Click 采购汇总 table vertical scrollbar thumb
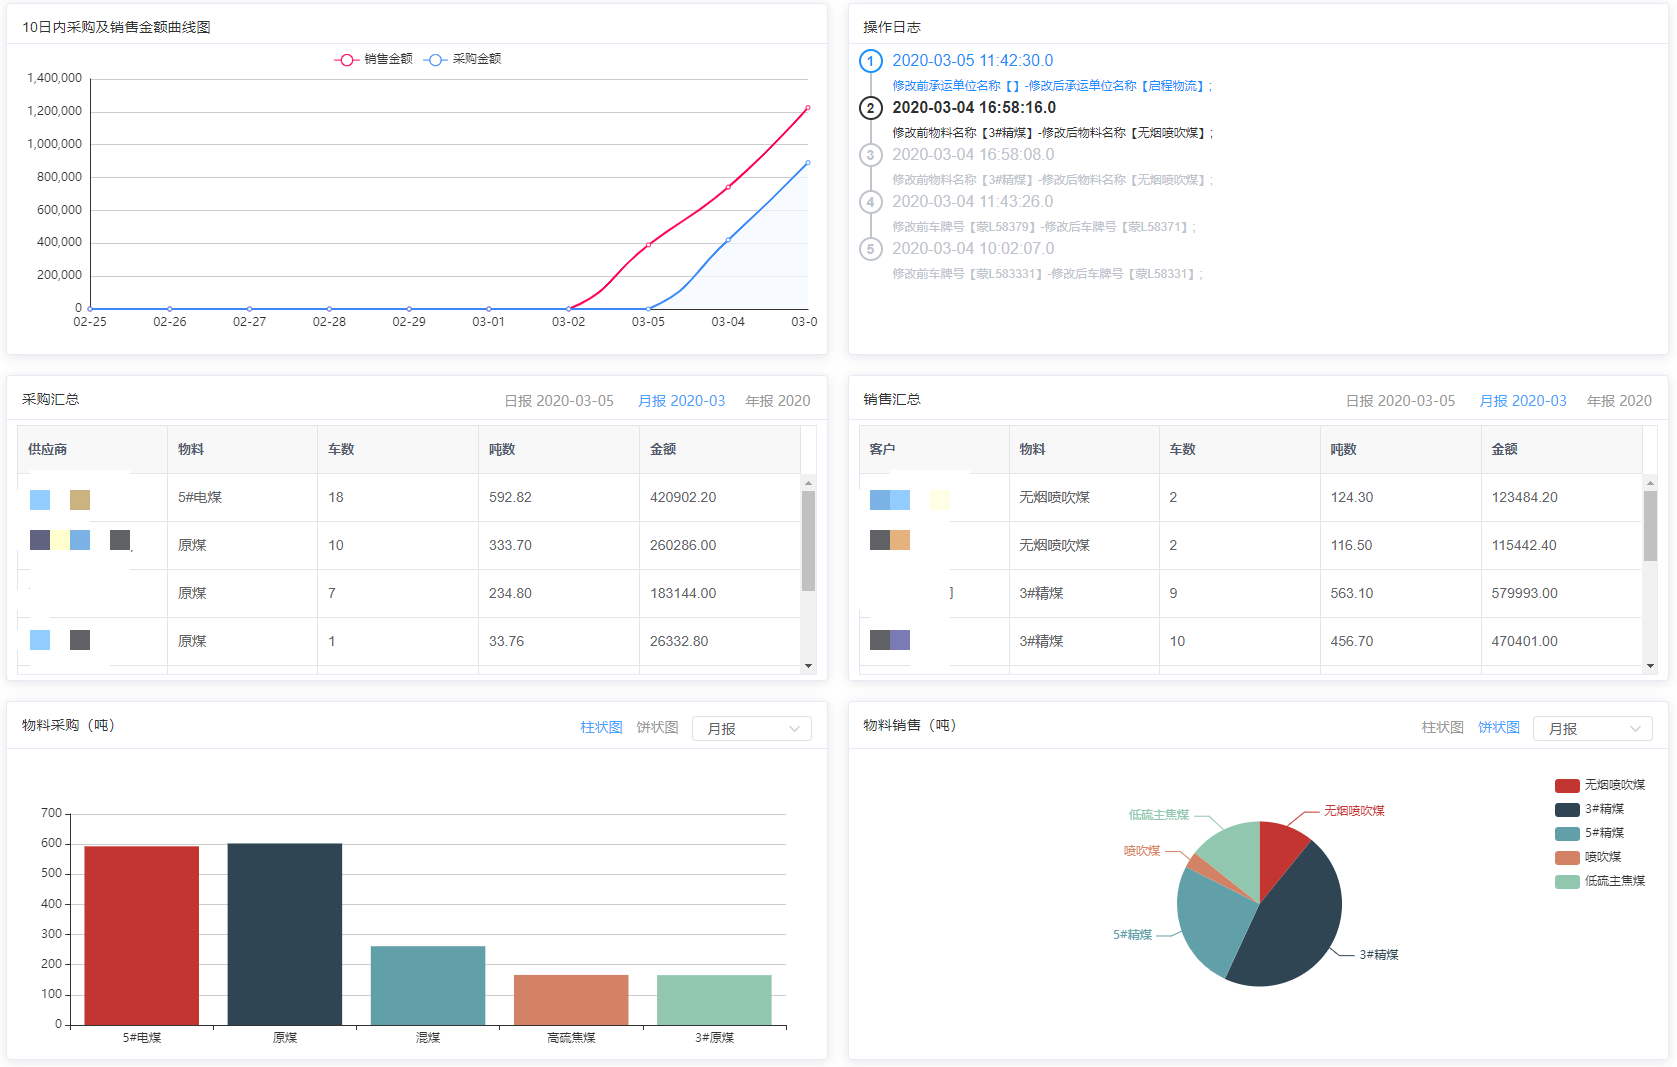 [x=808, y=540]
